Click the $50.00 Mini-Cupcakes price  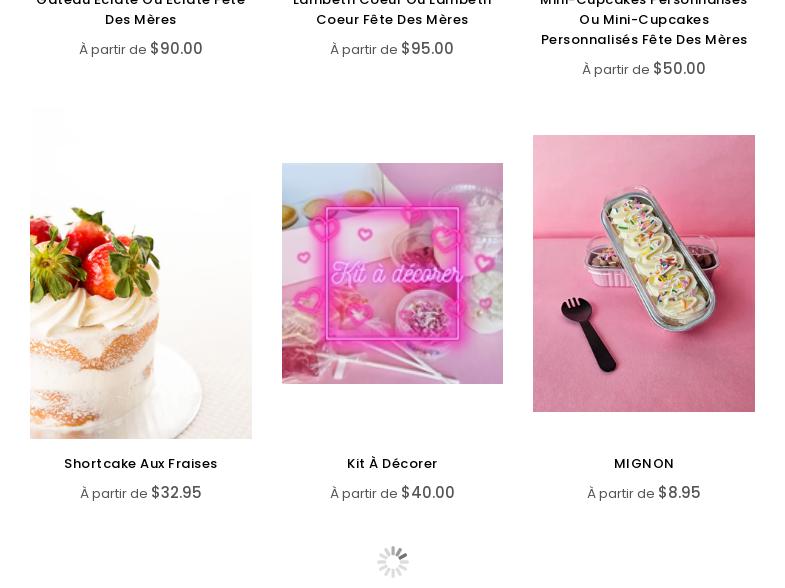point(679,69)
